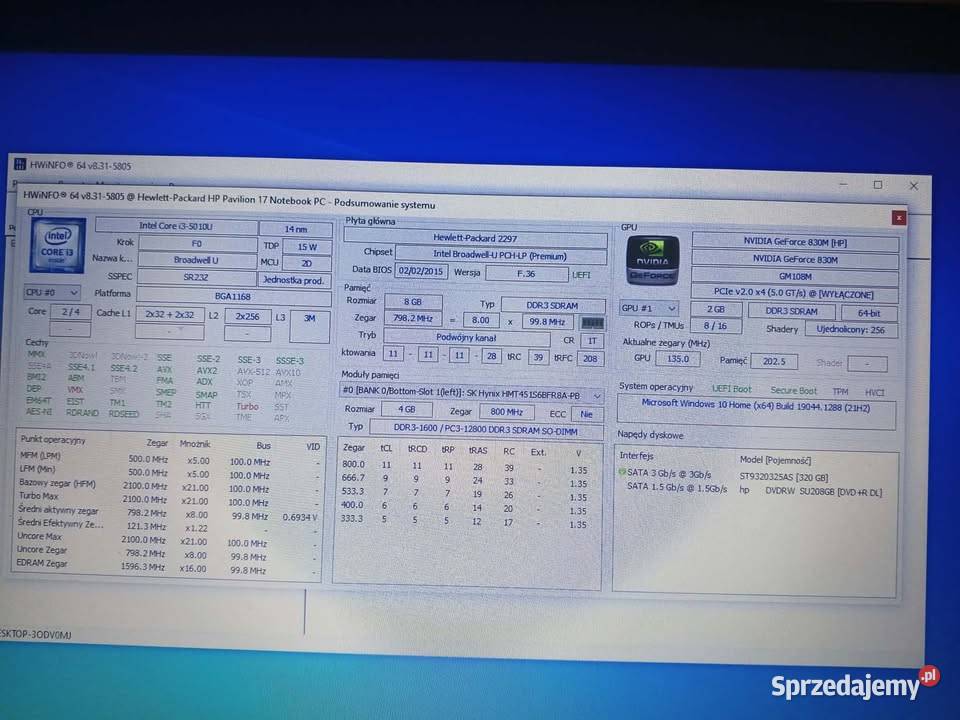
Task: Click the 202.5 GPU memory clock value
Action: [774, 361]
